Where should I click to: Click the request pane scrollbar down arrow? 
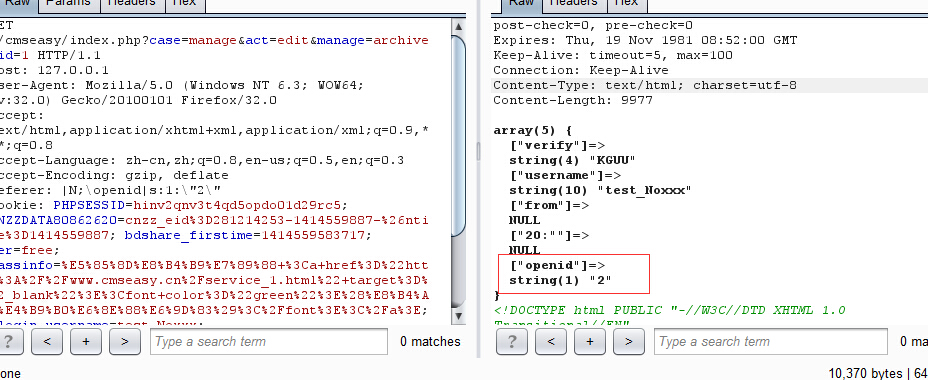pos(458,317)
